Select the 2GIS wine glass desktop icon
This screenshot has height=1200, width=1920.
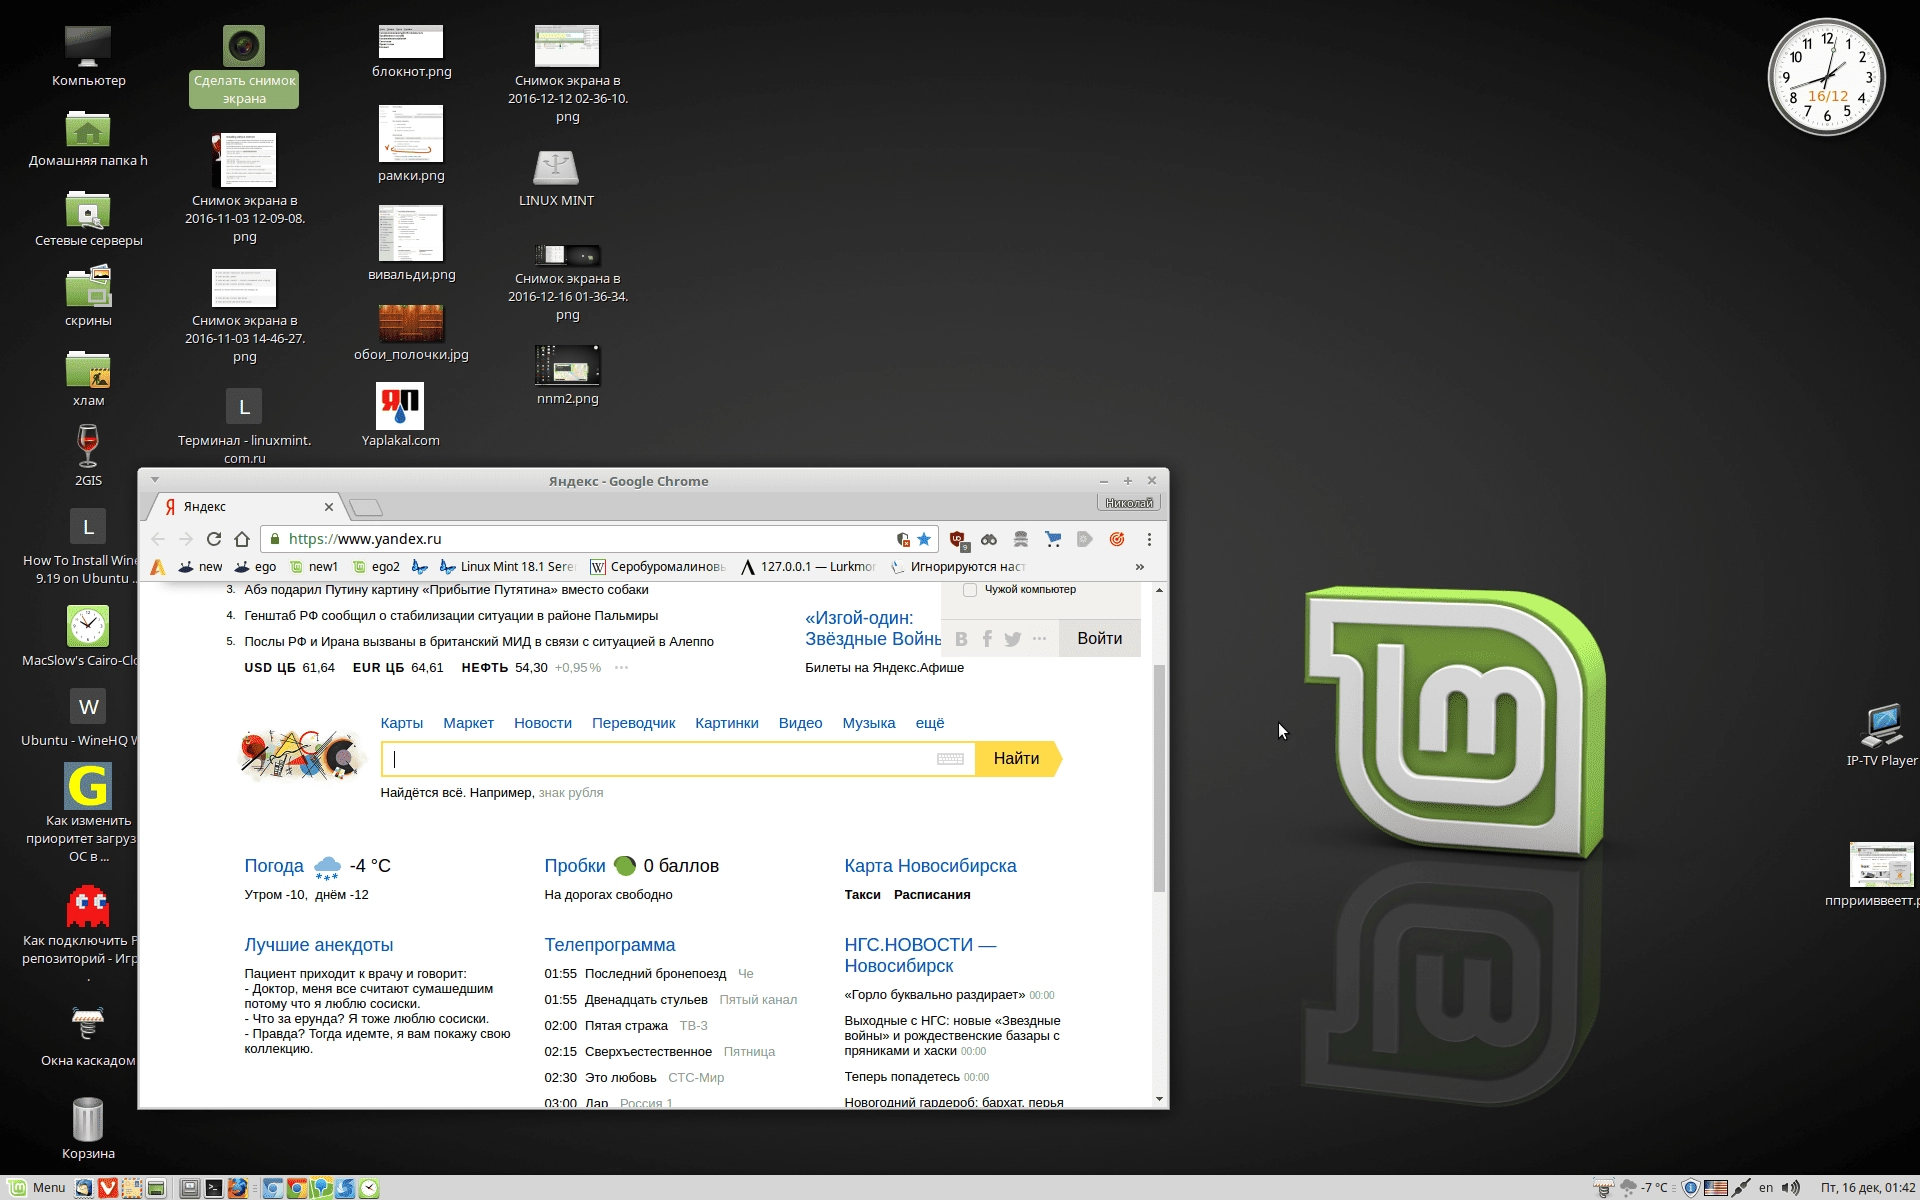pyautogui.click(x=88, y=455)
